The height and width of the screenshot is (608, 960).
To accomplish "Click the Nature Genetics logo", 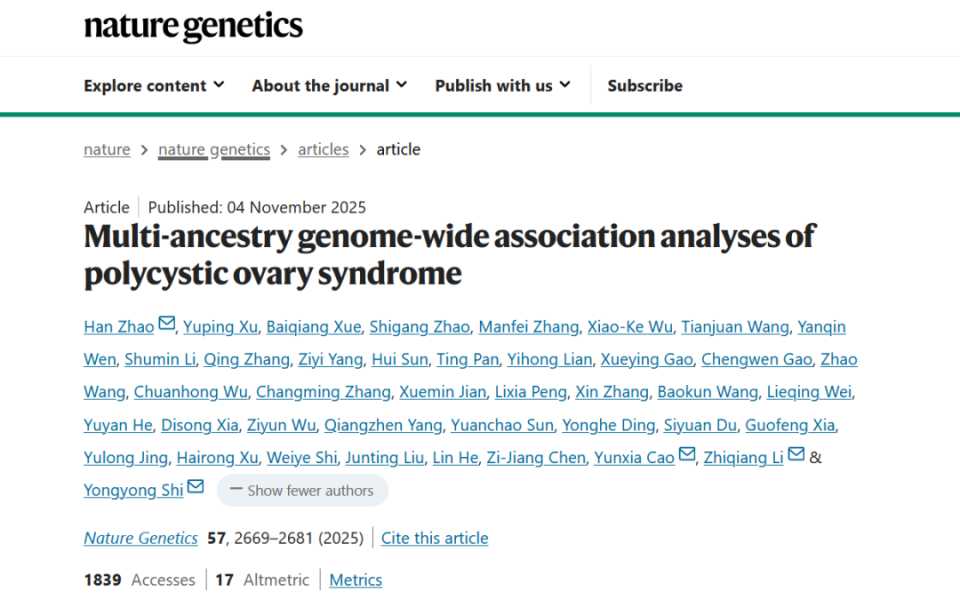I will point(193,27).
